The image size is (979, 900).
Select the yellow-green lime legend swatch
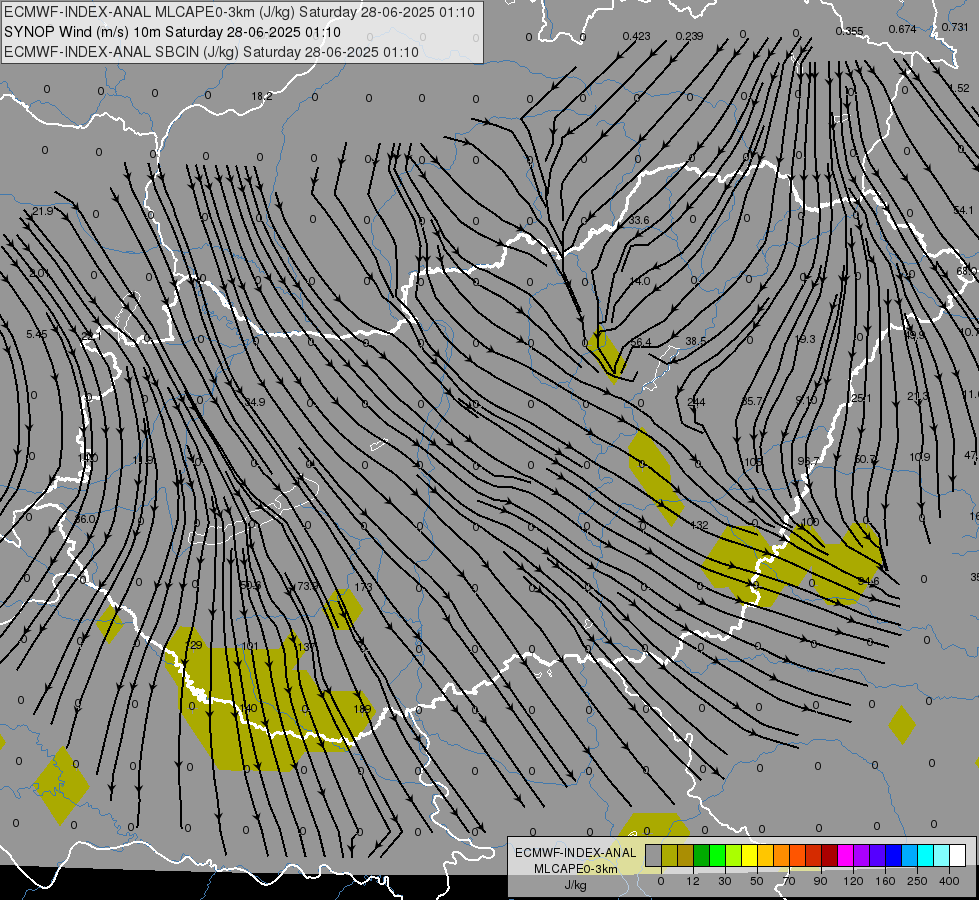tap(734, 856)
